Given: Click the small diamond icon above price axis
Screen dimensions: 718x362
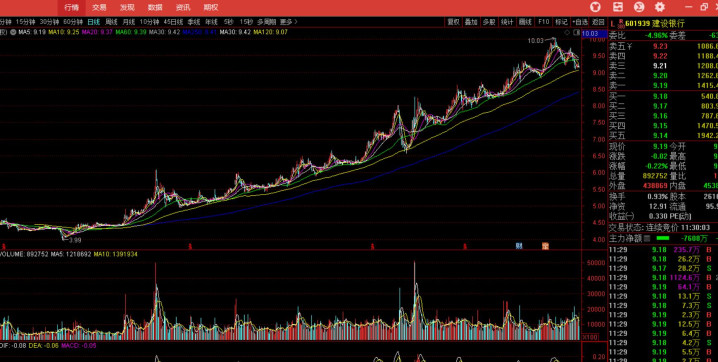Looking at the screenshot, I should [567, 32].
